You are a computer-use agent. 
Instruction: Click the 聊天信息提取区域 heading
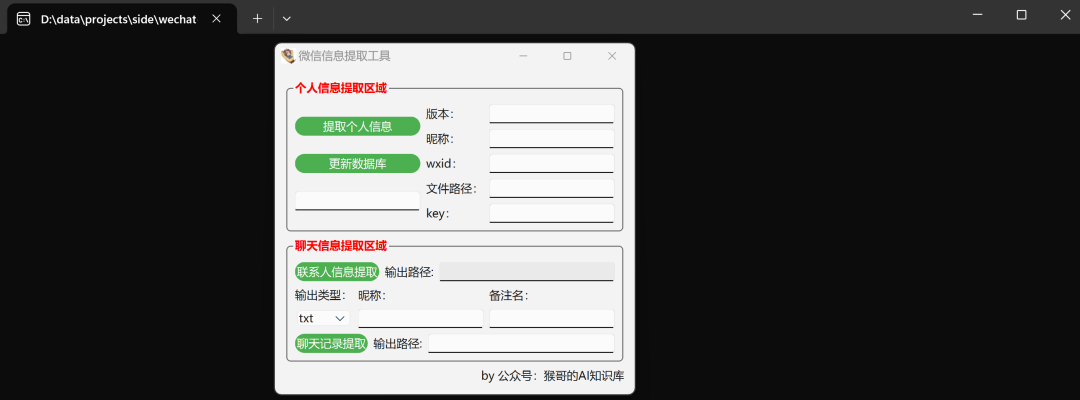click(x=341, y=246)
